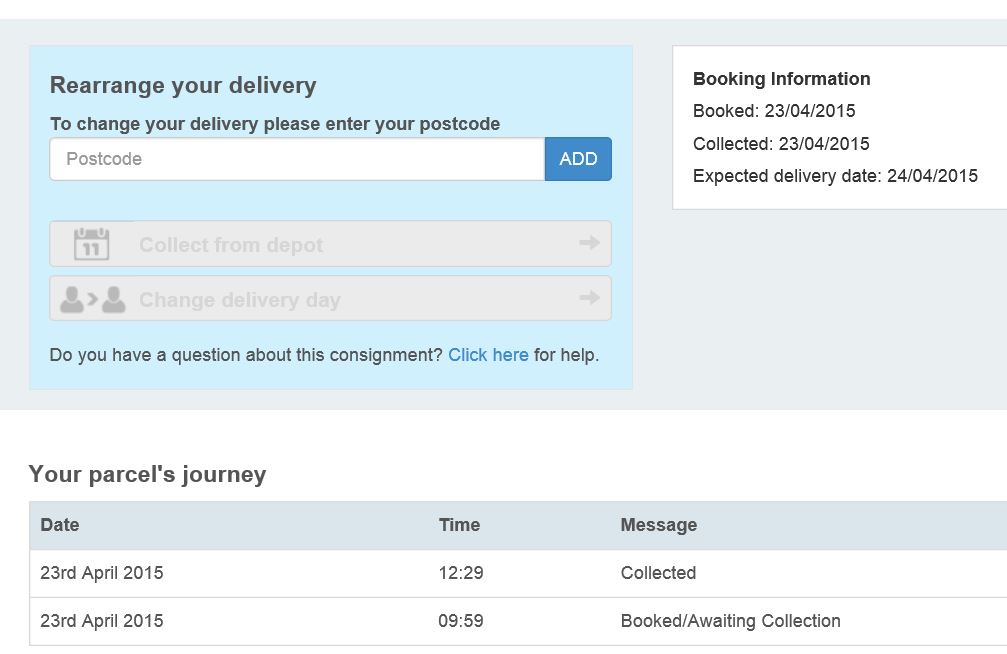Click the Expected delivery date 24/04/2015 text
The height and width of the screenshot is (654, 1007).
(x=835, y=176)
